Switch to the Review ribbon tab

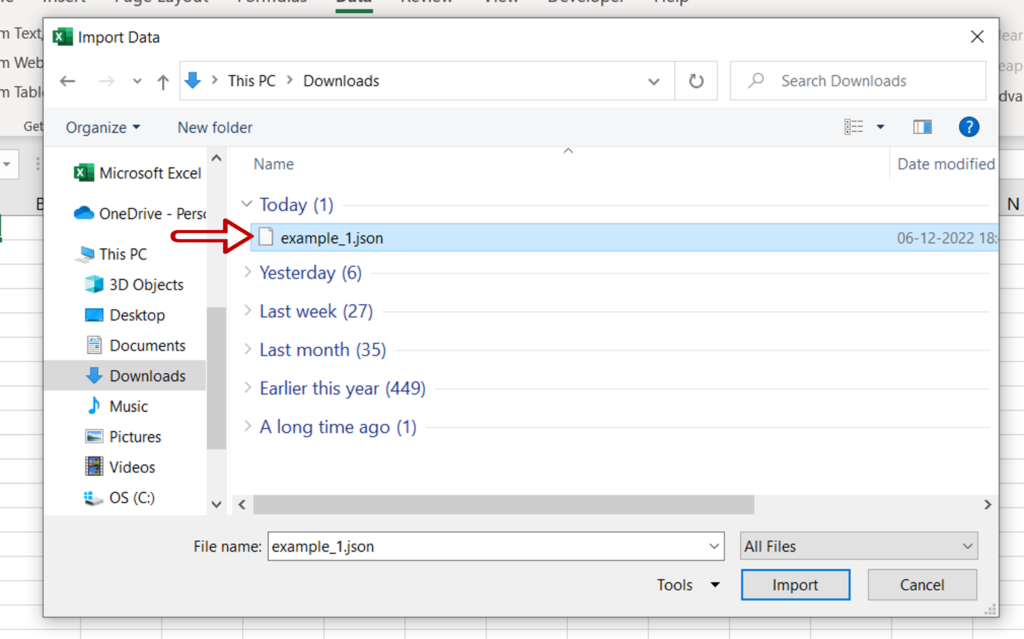426,2
